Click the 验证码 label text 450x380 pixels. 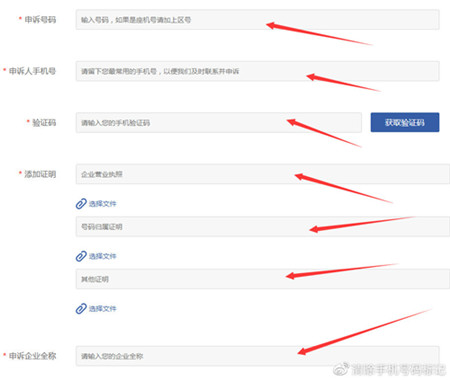pos(44,123)
